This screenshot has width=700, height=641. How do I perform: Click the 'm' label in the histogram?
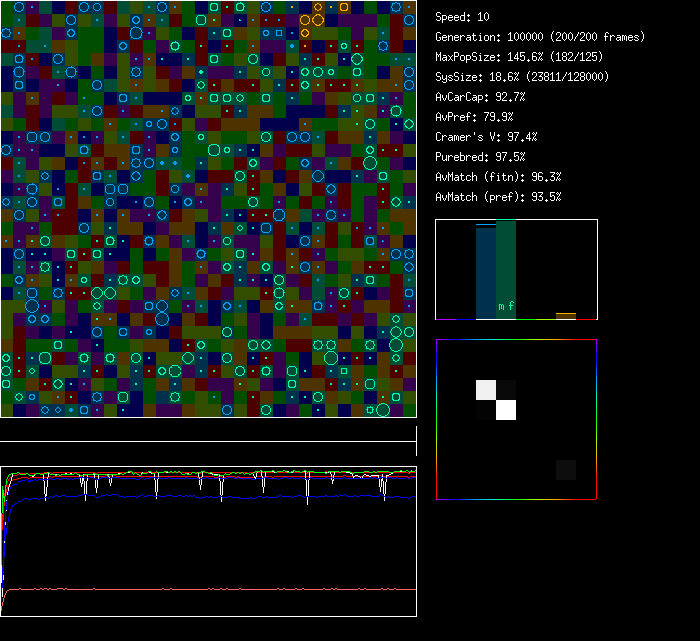pos(501,306)
